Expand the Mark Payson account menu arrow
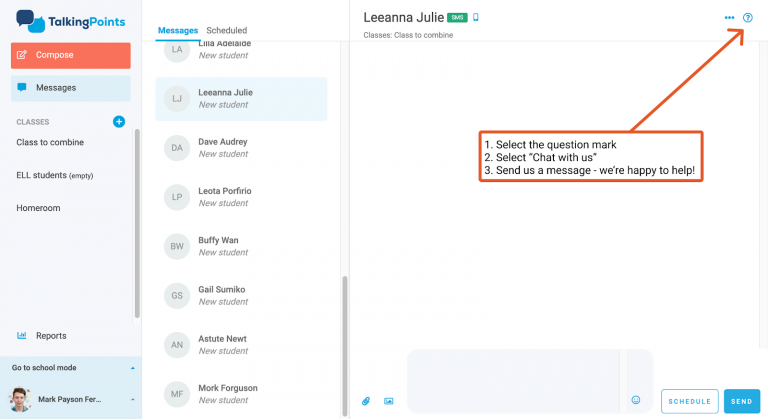This screenshot has width=768, height=419. (x=132, y=399)
